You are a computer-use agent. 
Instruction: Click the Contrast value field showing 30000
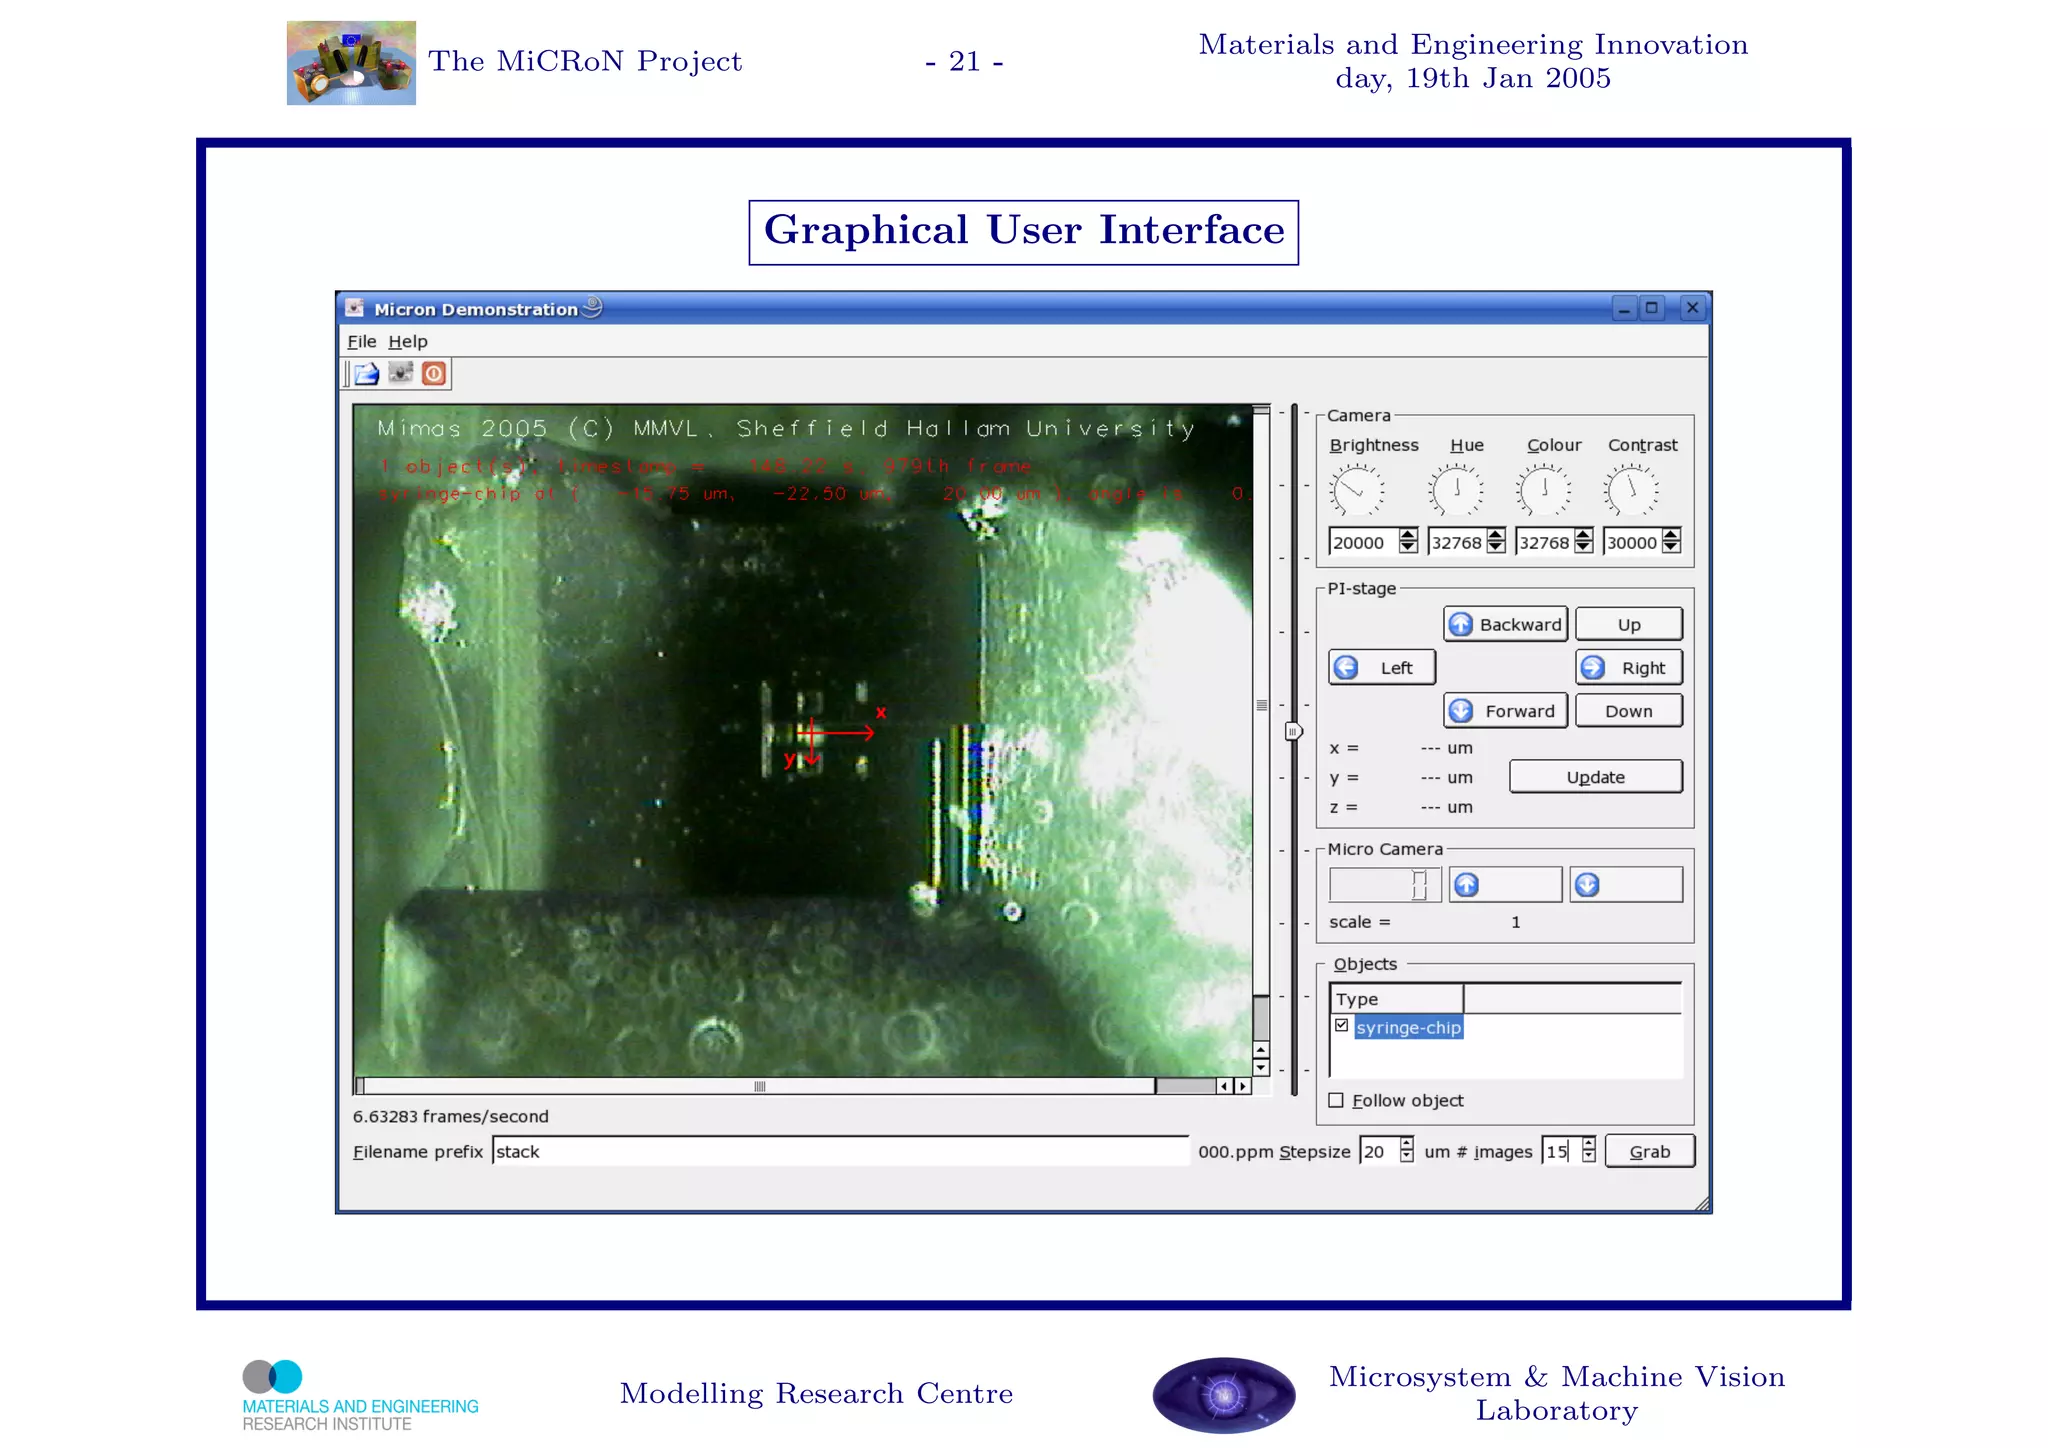point(1632,542)
